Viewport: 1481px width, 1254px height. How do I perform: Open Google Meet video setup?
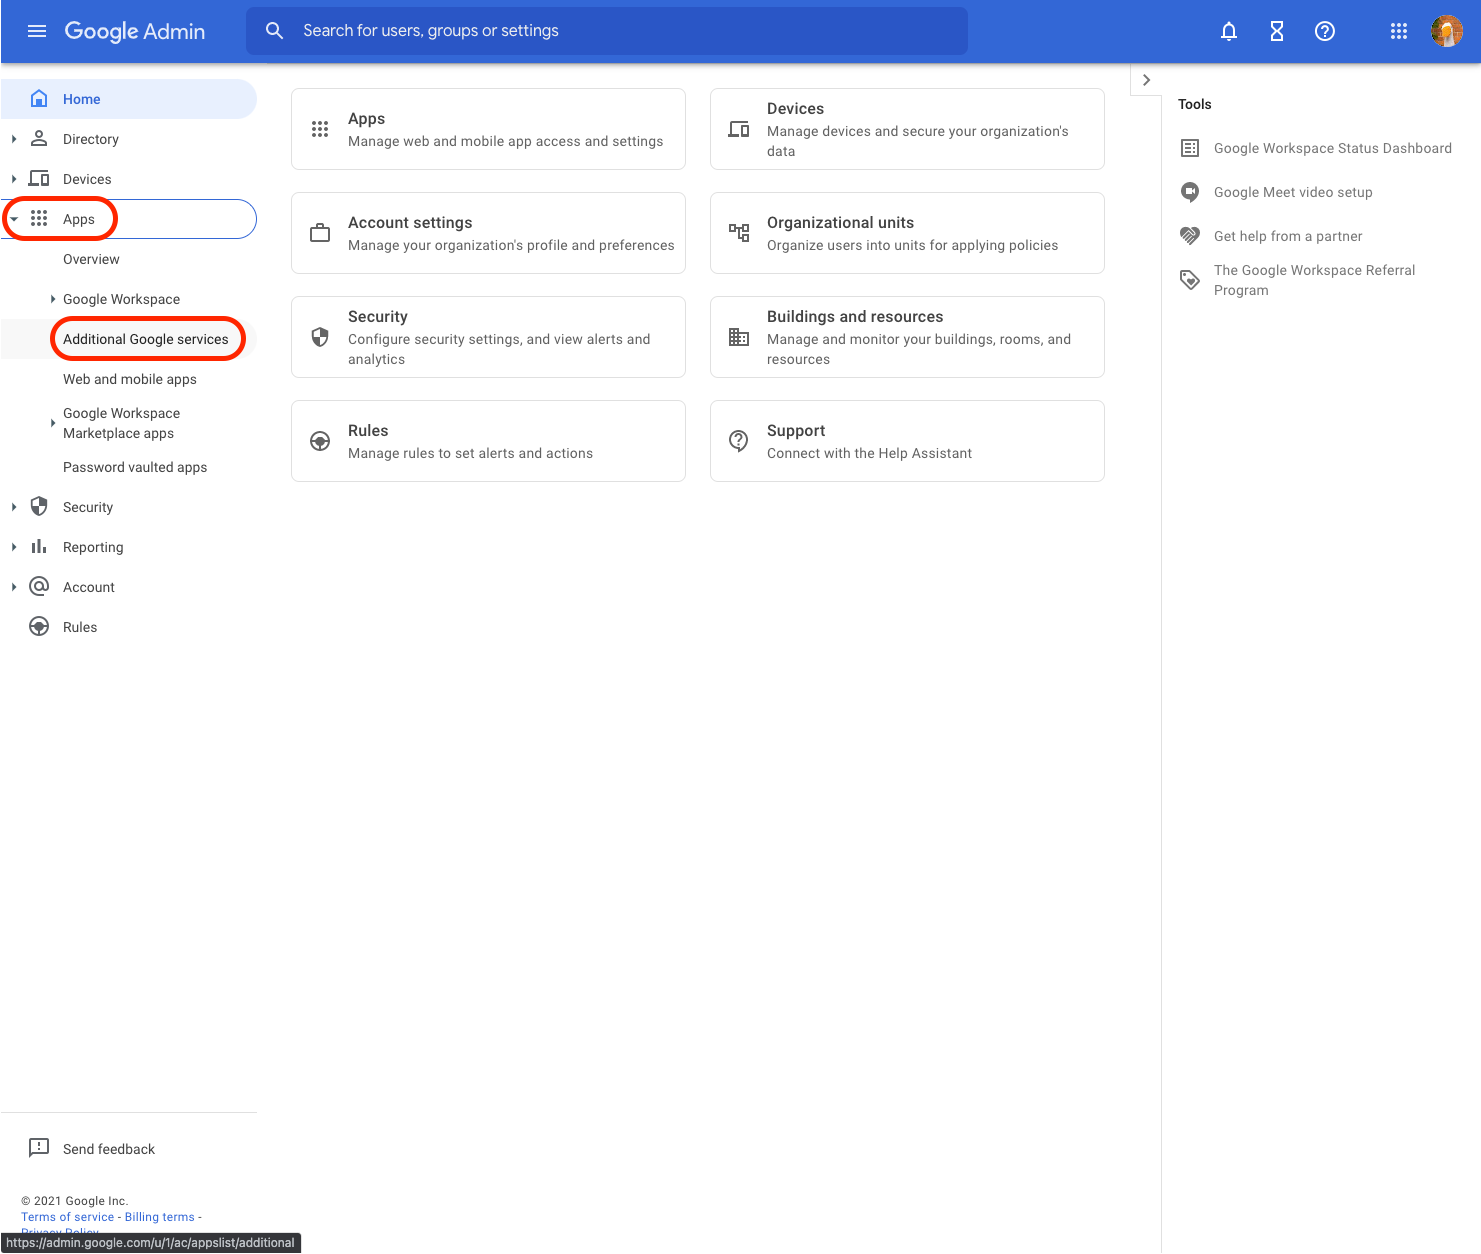pyautogui.click(x=1293, y=192)
